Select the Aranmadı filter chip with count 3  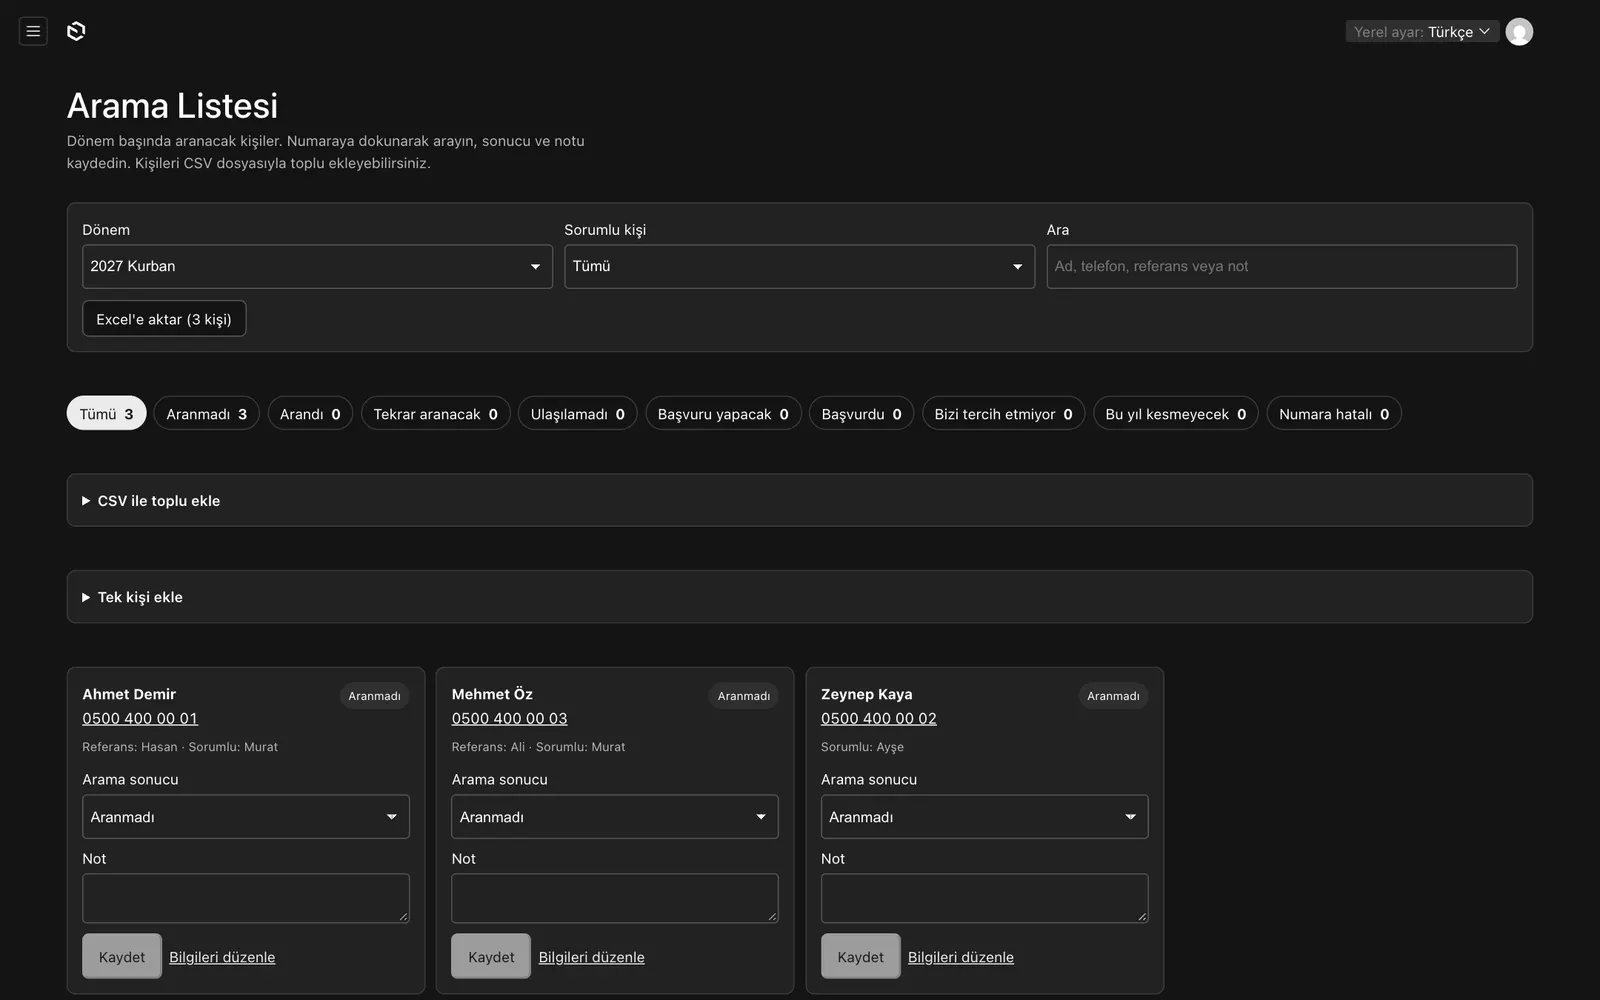[206, 414]
